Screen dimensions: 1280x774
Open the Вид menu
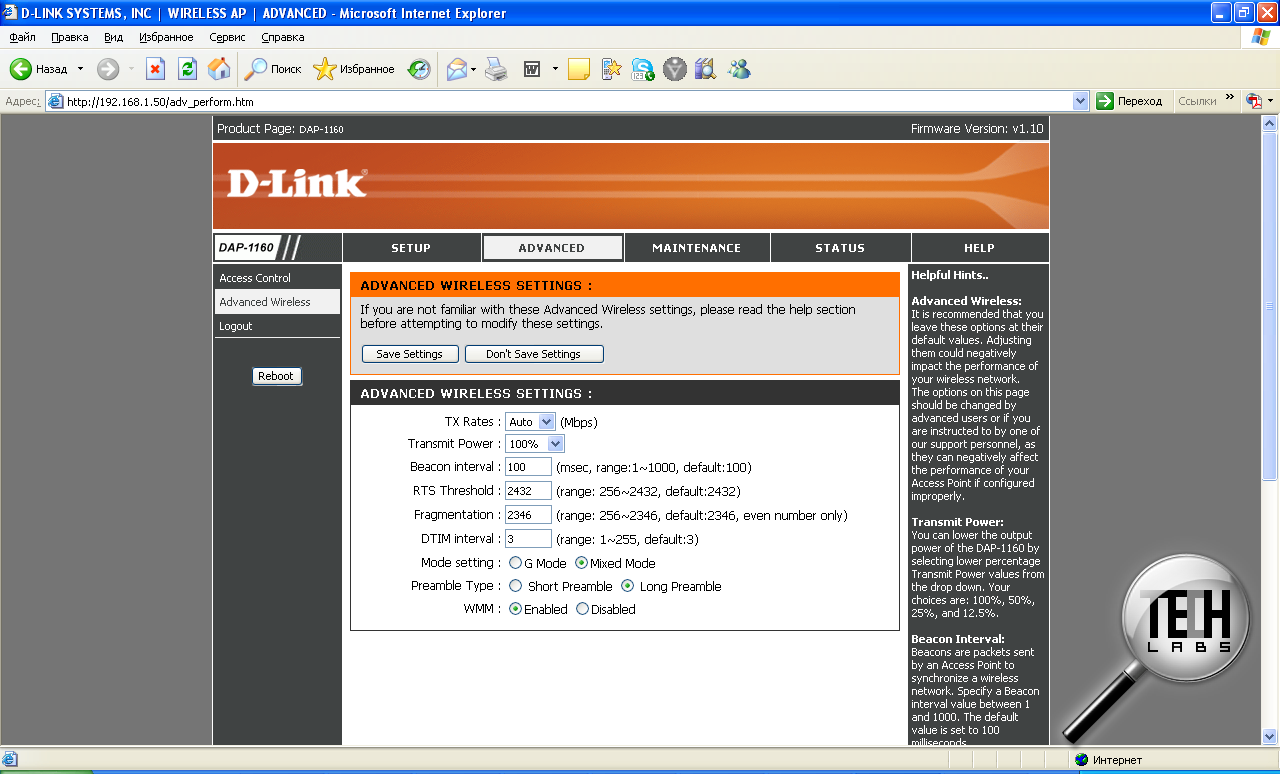click(114, 37)
